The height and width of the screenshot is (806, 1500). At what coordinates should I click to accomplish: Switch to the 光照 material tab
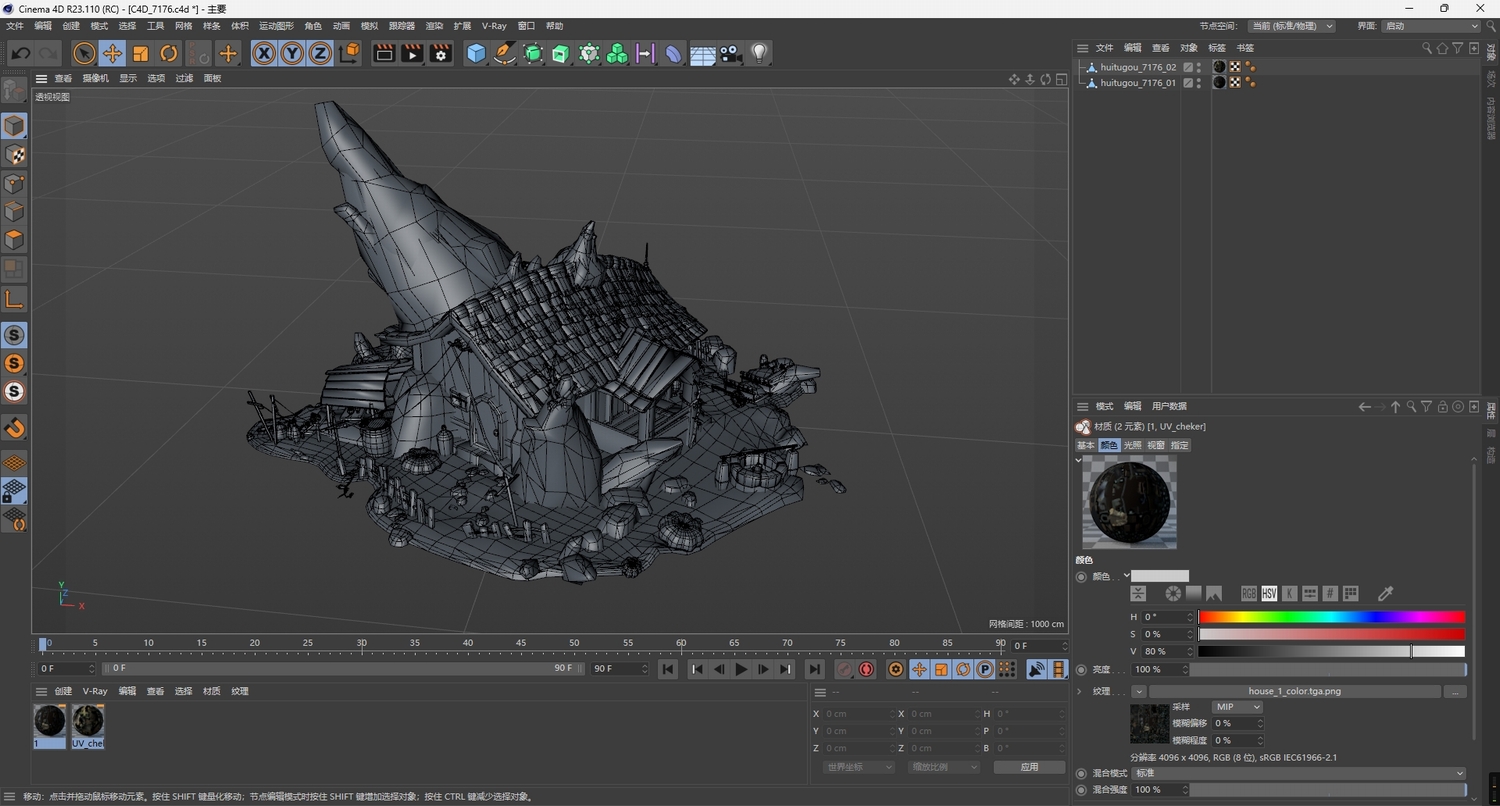coord(1132,445)
